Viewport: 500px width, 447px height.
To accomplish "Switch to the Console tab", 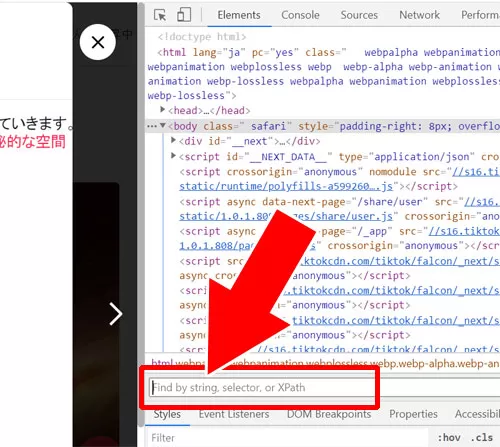I will point(300,15).
